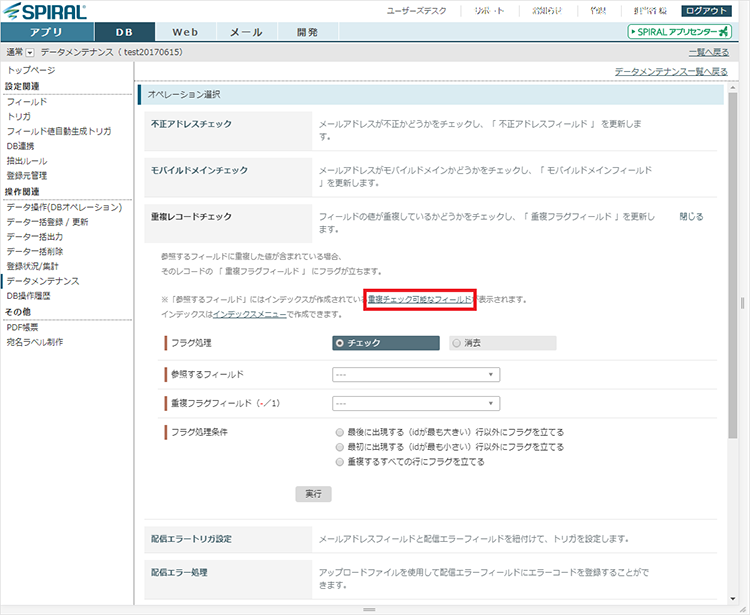This screenshot has height=615, width=750.
Task: Open トップページ in sidebar
Action: 31,70
